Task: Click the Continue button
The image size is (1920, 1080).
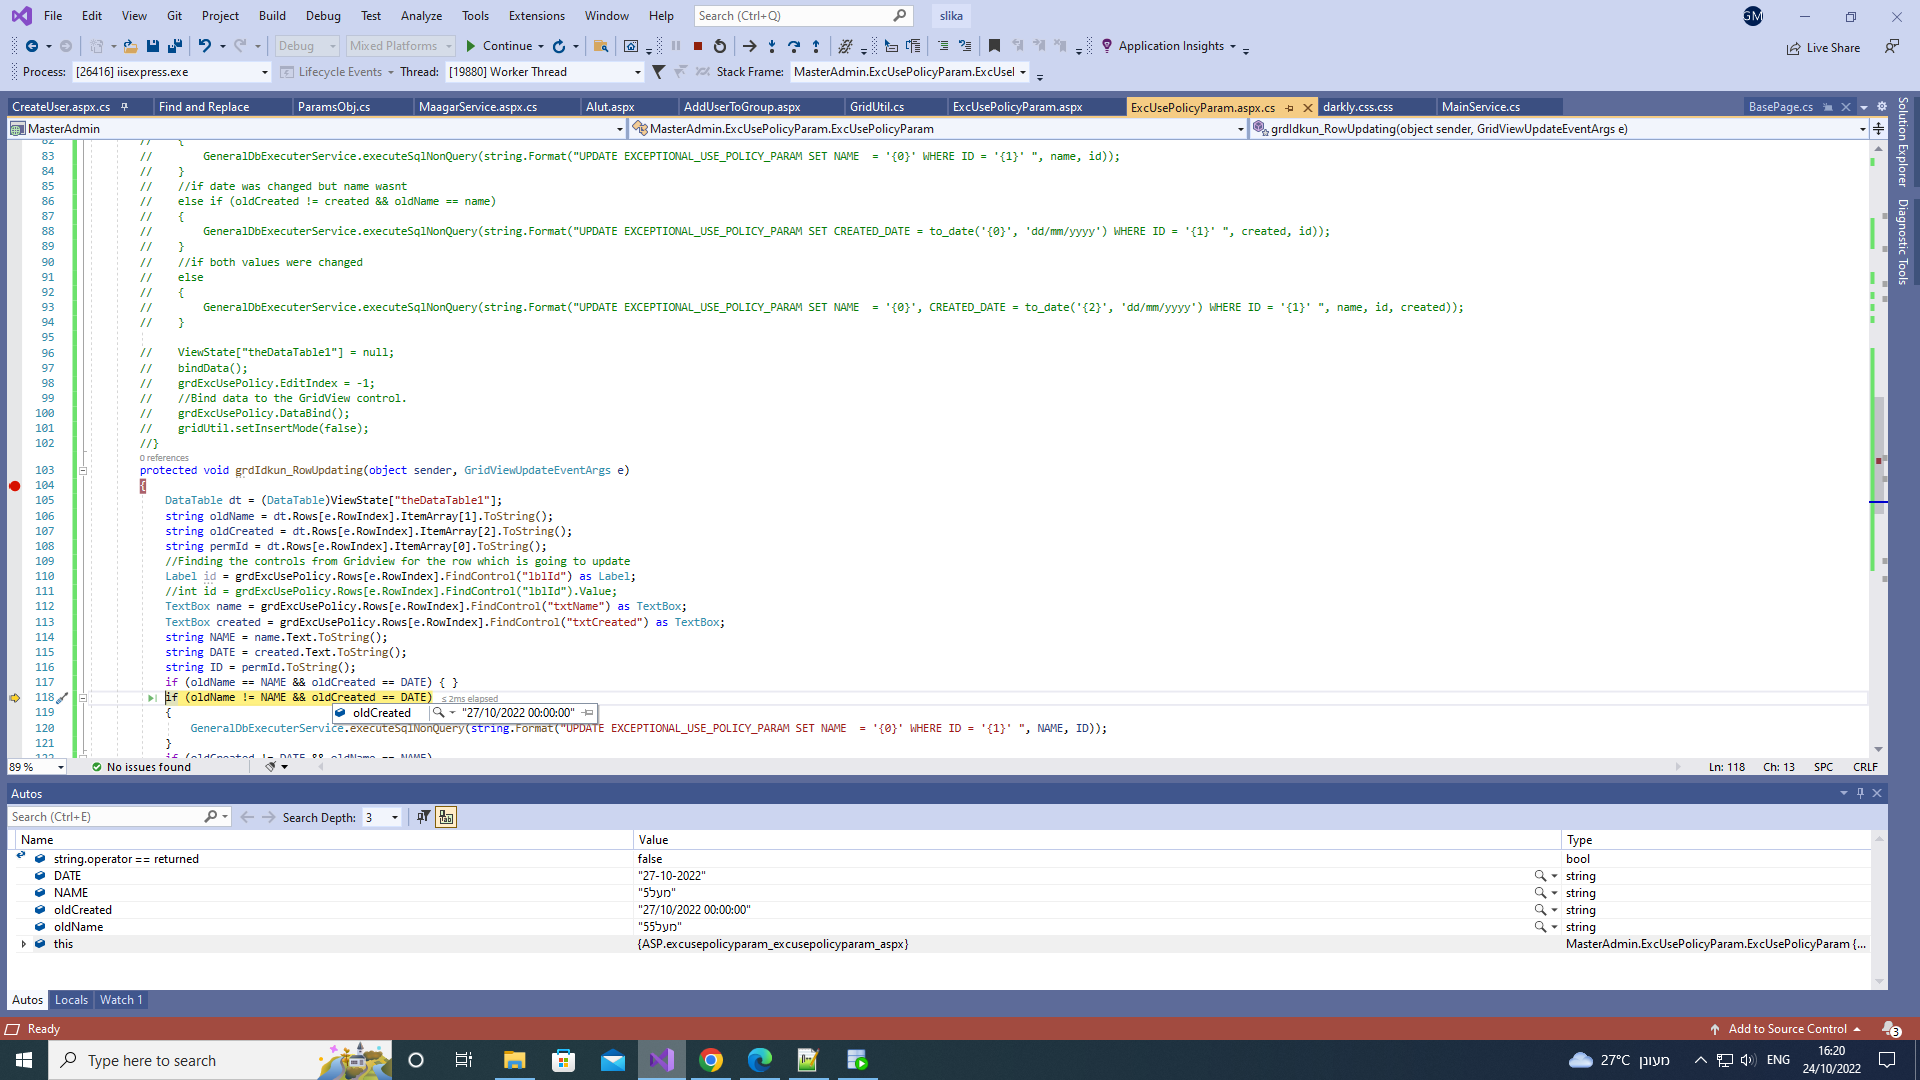Action: [499, 46]
